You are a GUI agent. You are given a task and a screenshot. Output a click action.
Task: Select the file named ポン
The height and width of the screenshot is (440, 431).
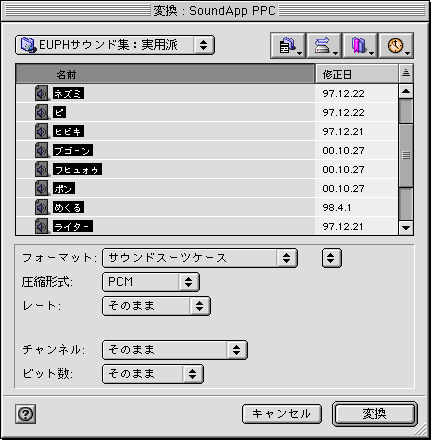(x=64, y=188)
